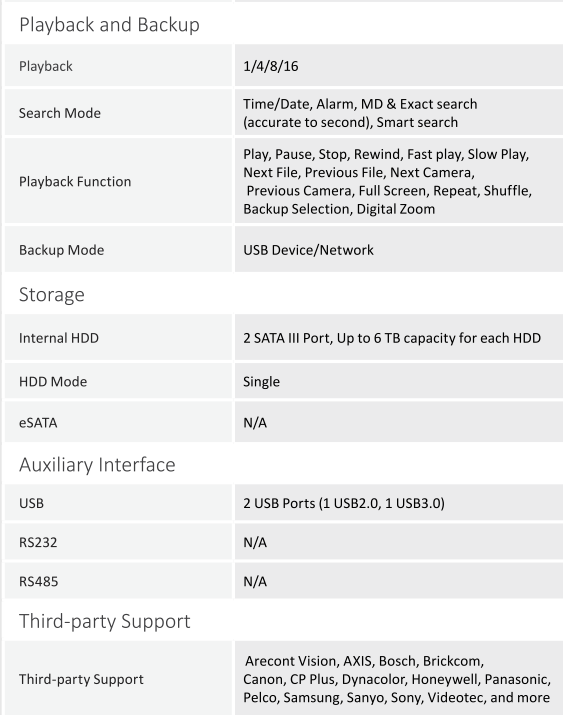
Task: Click the Digital Zoom function text
Action: [x=396, y=209]
